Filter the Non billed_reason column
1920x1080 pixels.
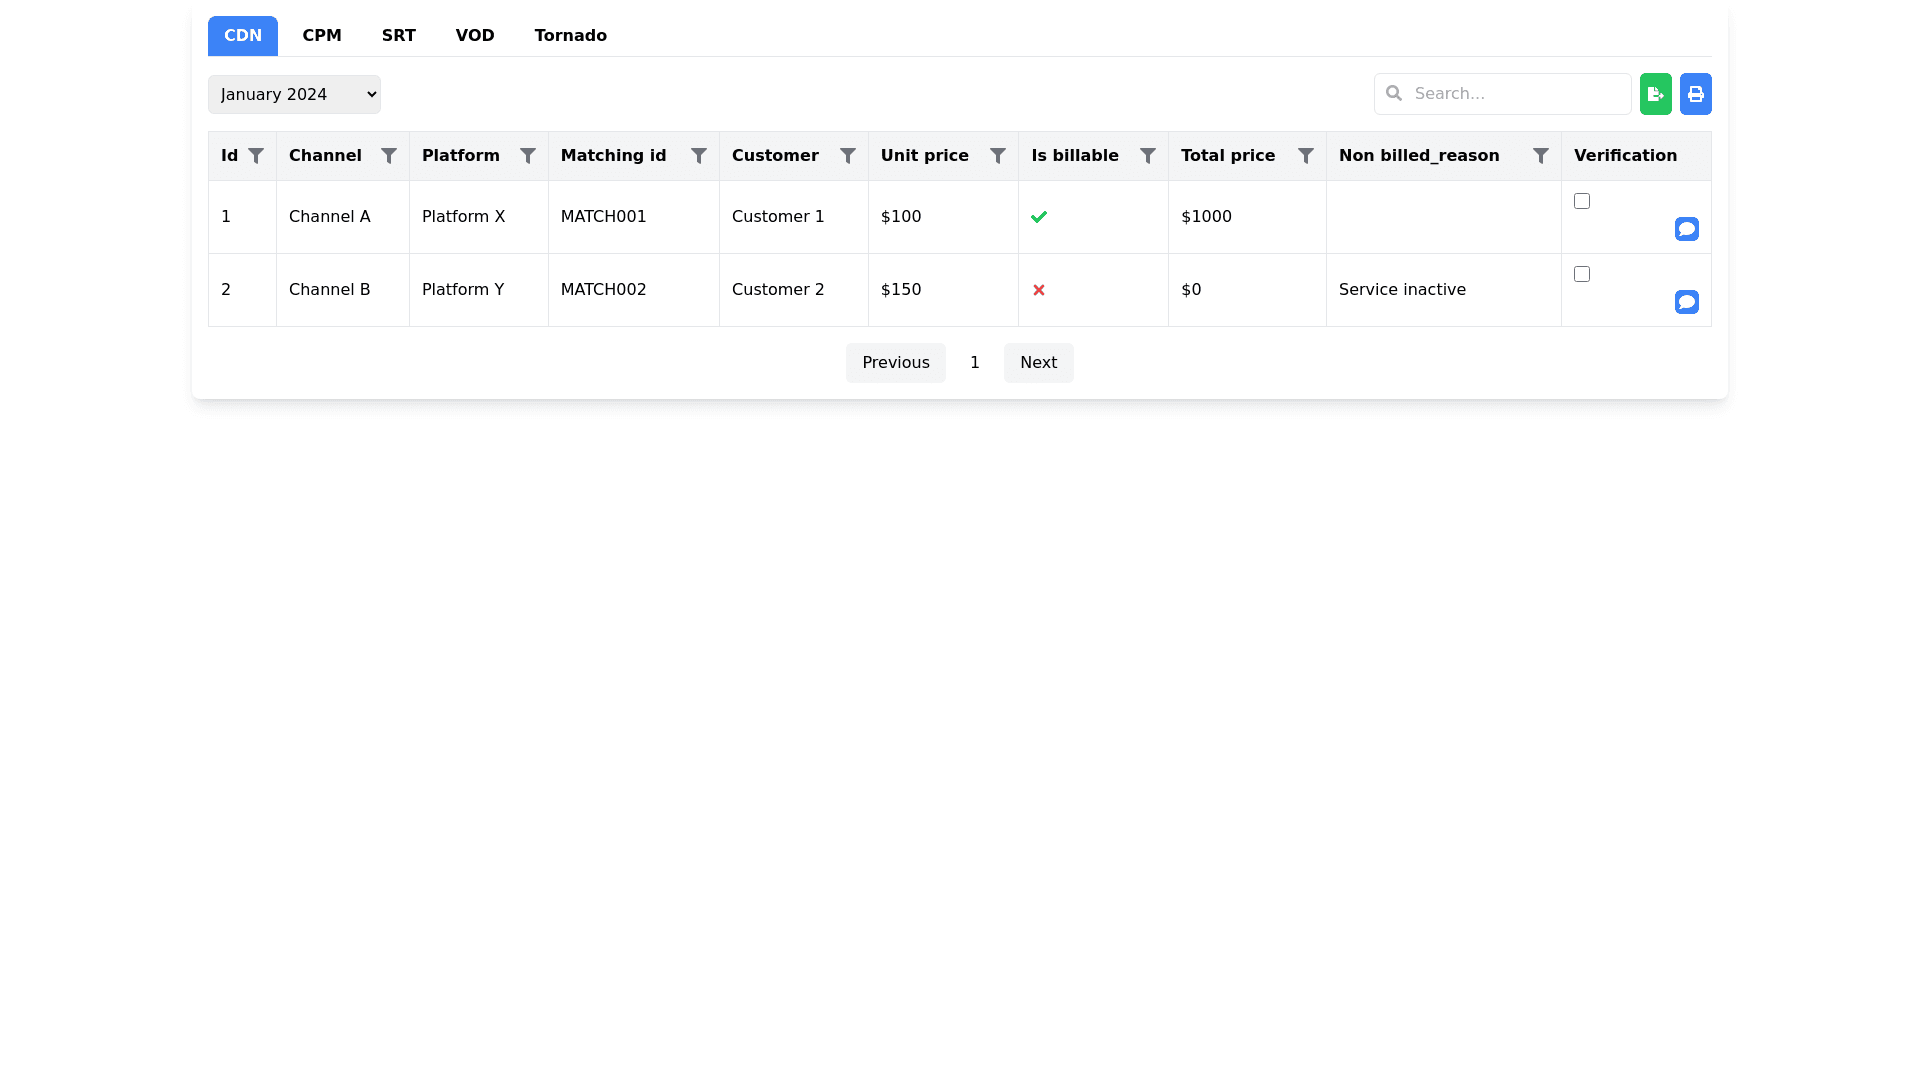click(x=1541, y=156)
